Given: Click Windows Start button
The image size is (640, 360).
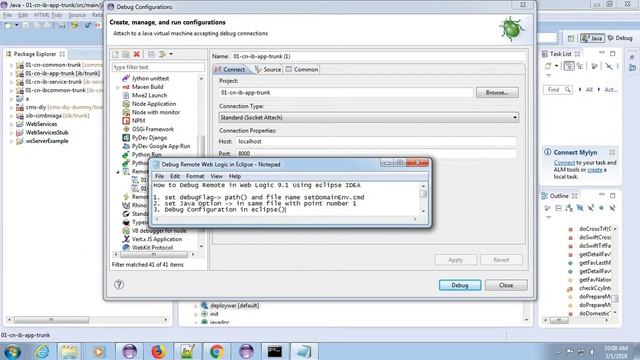Looking at the screenshot, I should click(x=12, y=351).
